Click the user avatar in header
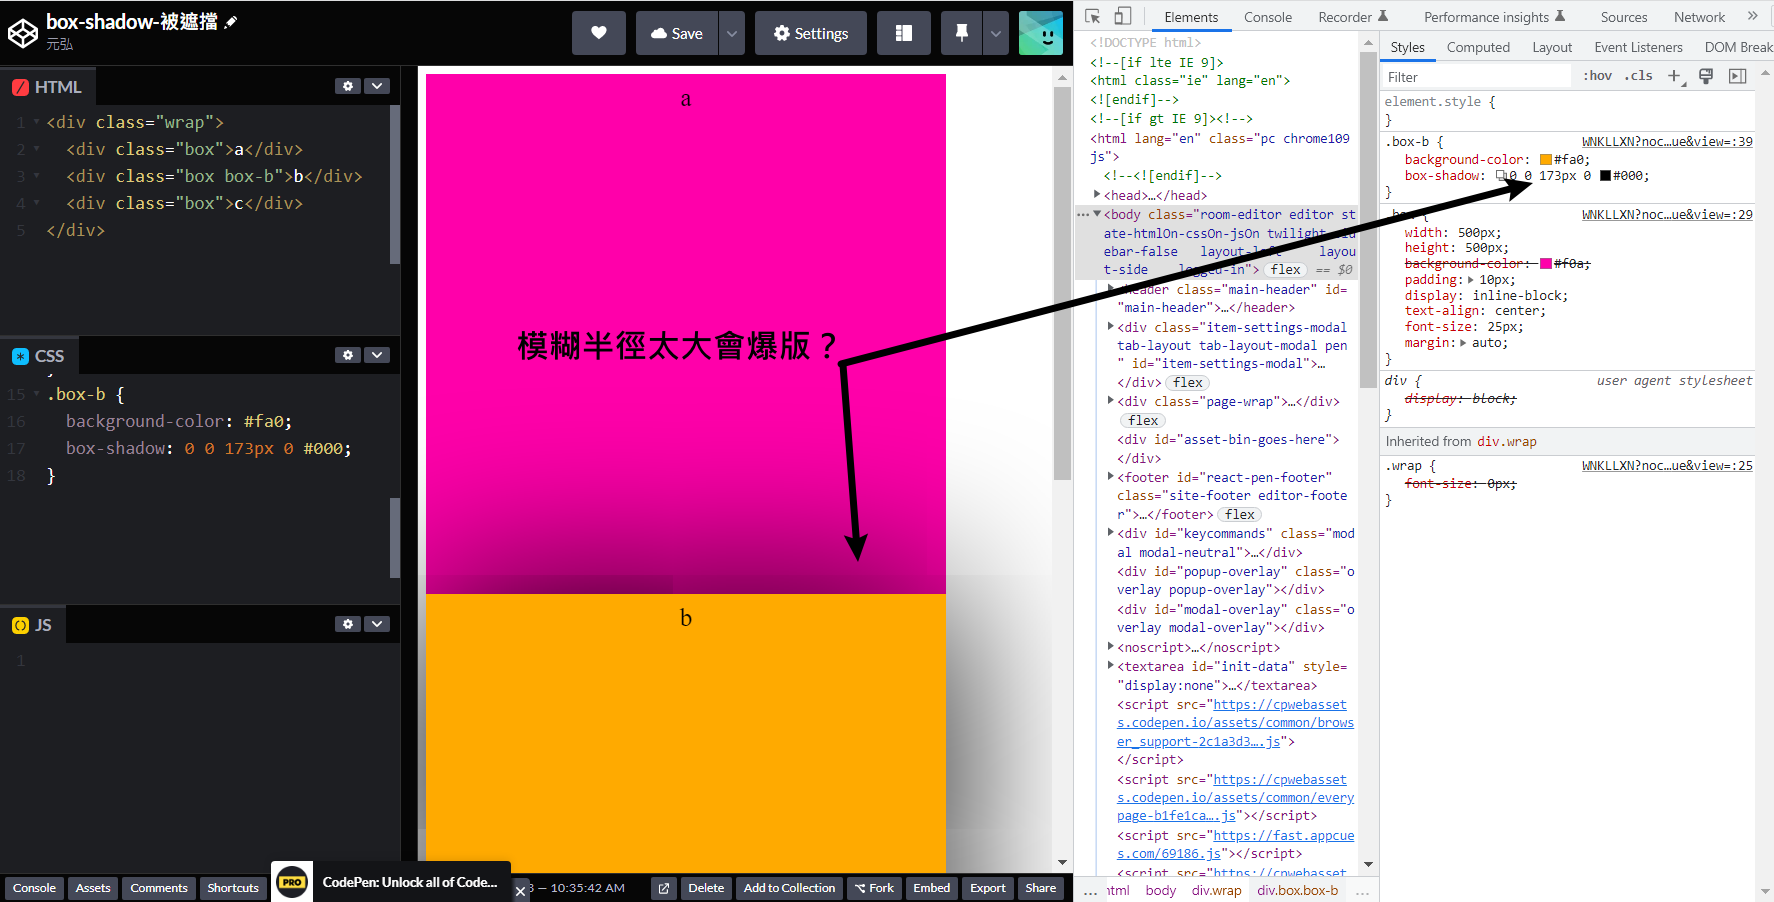The height and width of the screenshot is (902, 1774). click(1040, 33)
